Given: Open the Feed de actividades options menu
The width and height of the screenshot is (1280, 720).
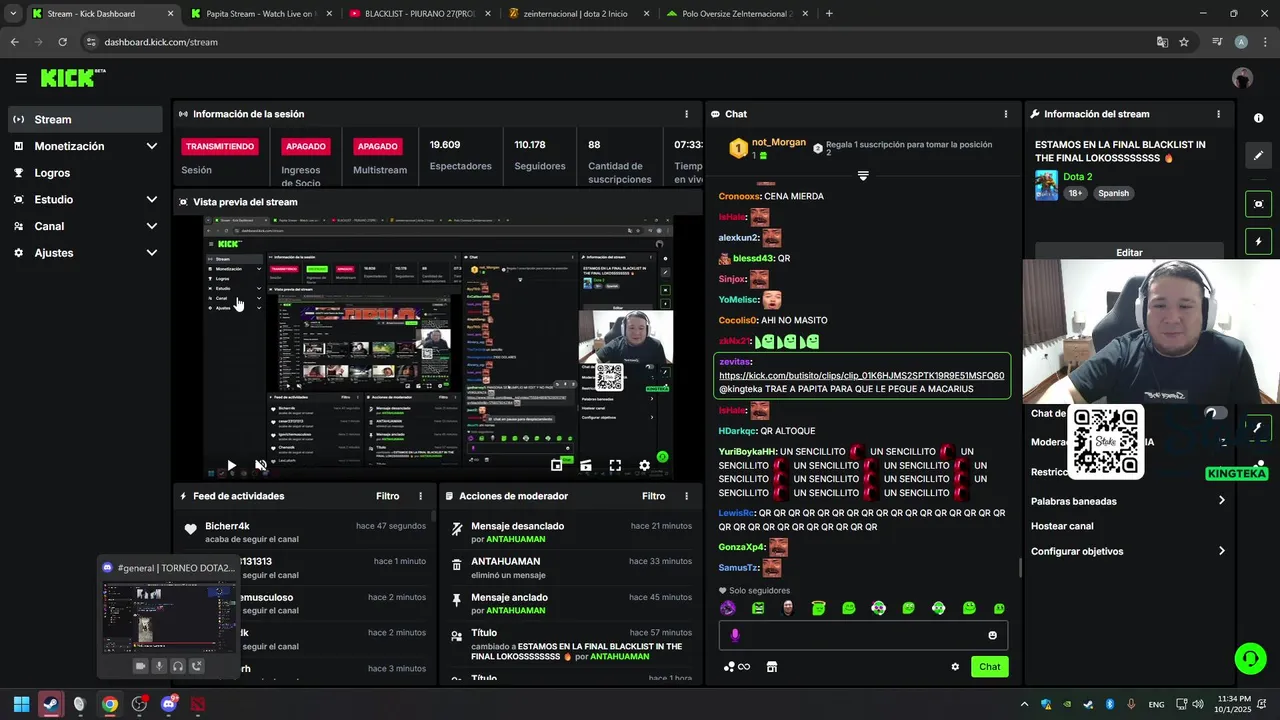Looking at the screenshot, I should tap(420, 496).
